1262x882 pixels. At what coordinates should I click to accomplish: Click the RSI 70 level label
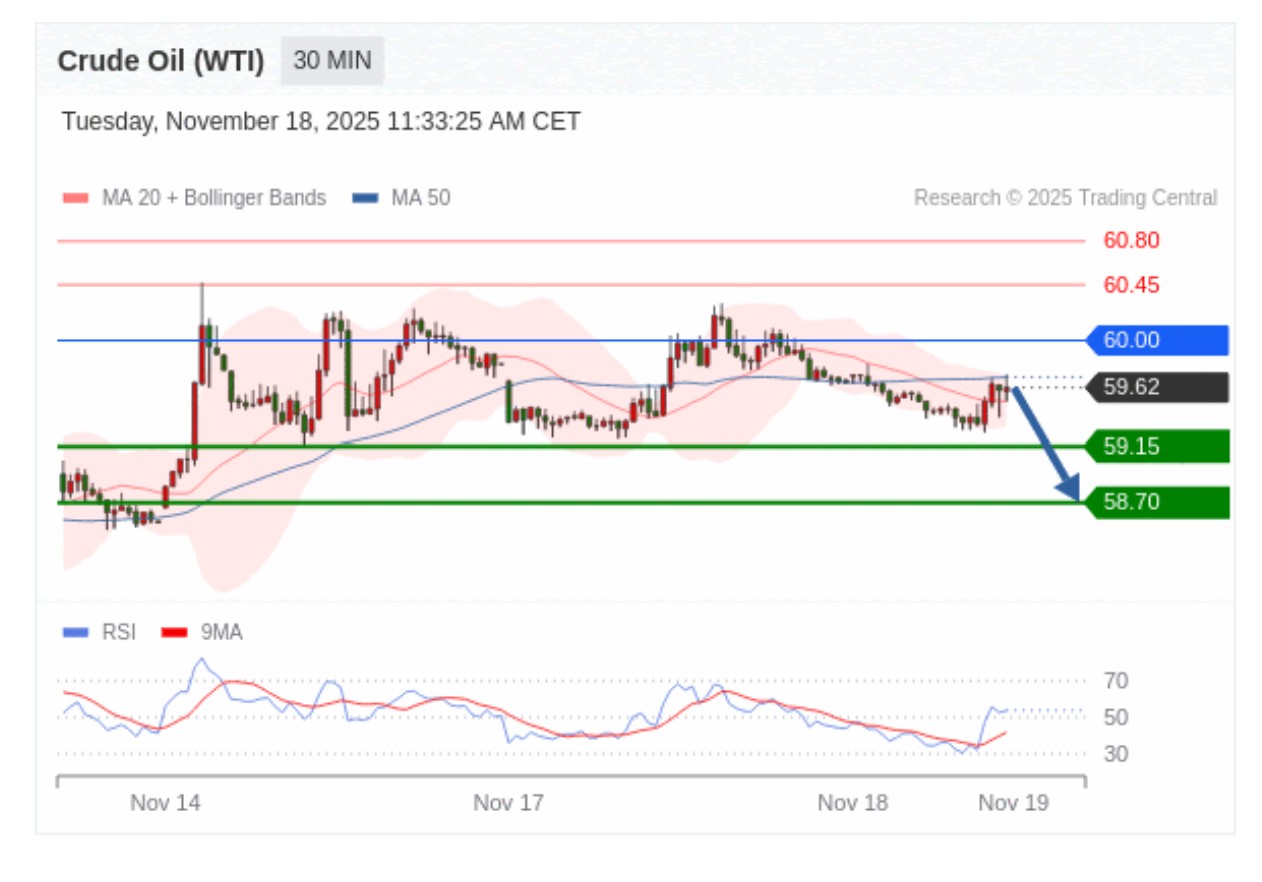pos(1116,681)
